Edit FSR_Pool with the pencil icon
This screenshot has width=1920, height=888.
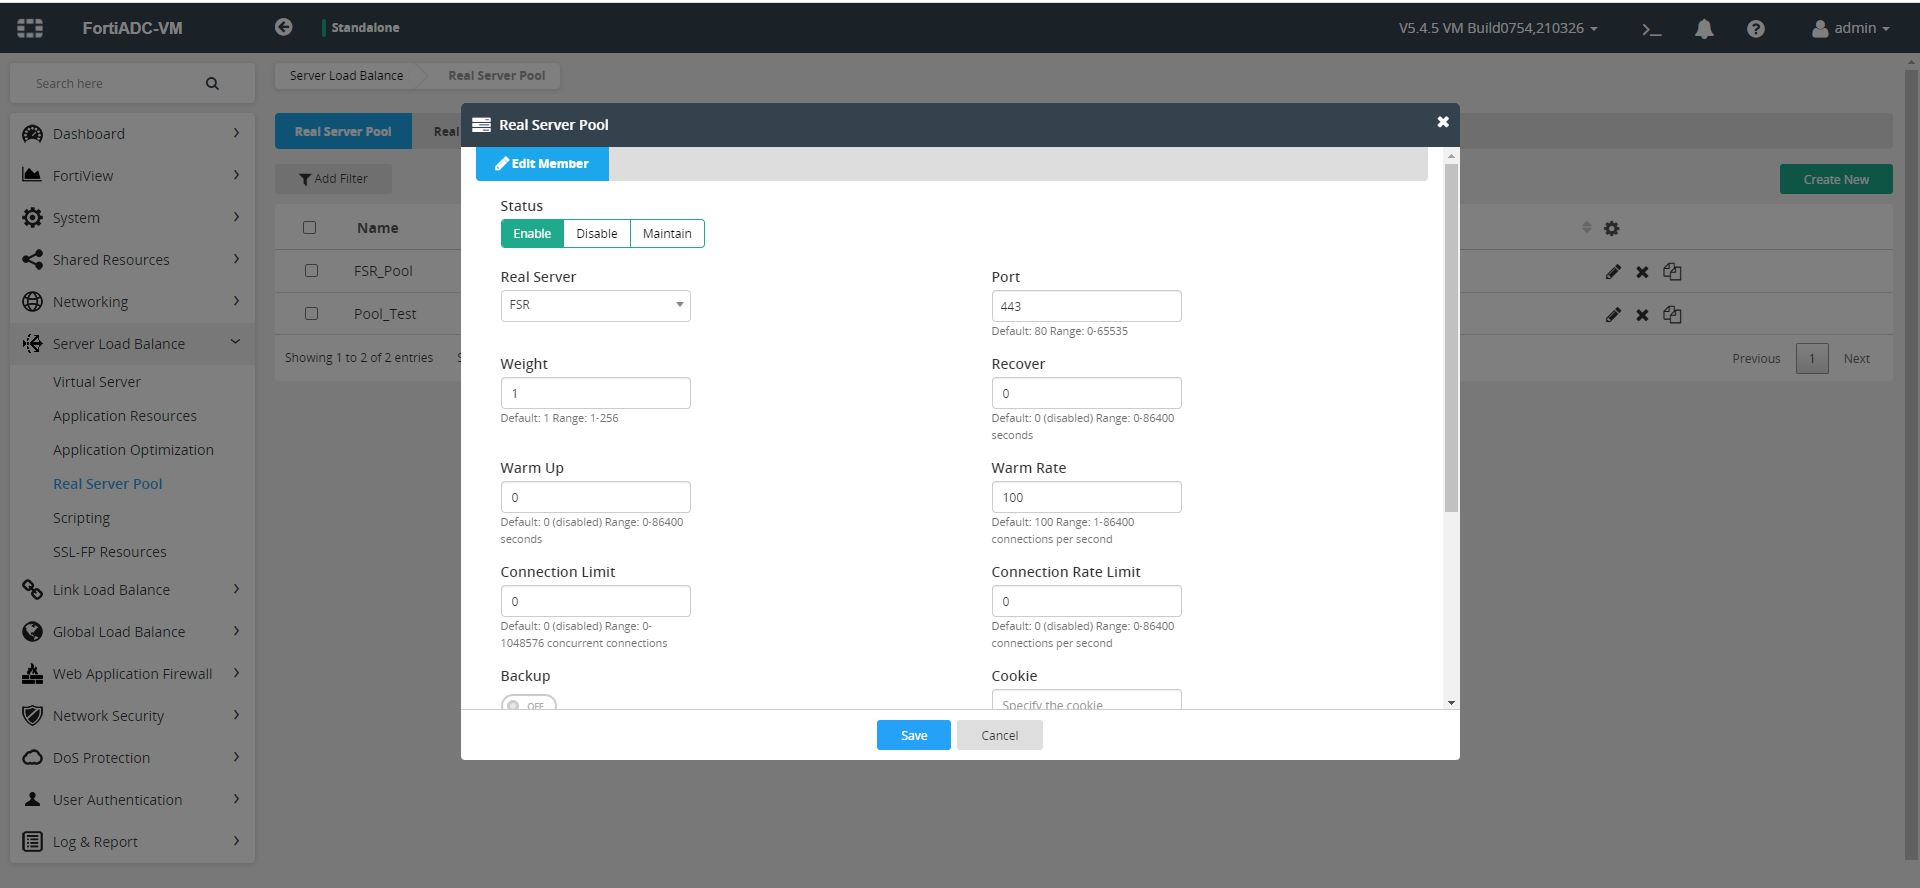pyautogui.click(x=1613, y=271)
